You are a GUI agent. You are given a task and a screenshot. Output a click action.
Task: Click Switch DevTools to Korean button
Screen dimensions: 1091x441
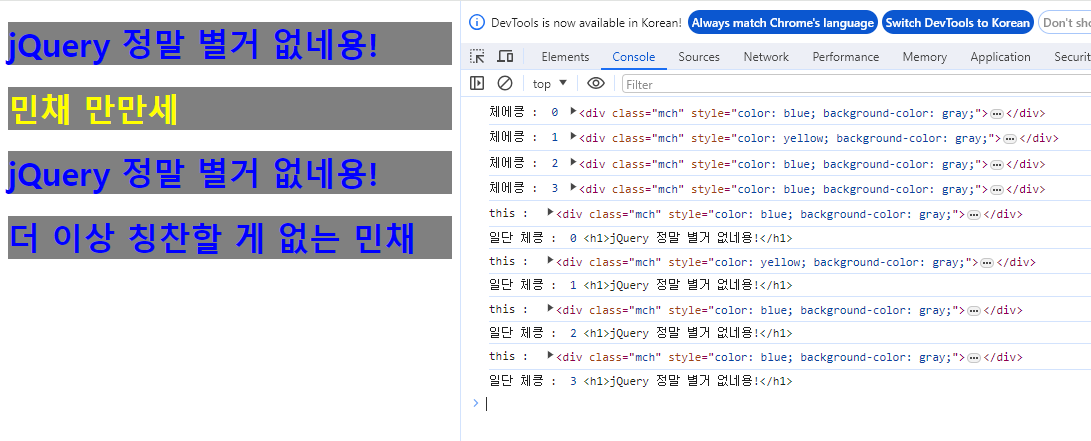(x=957, y=23)
